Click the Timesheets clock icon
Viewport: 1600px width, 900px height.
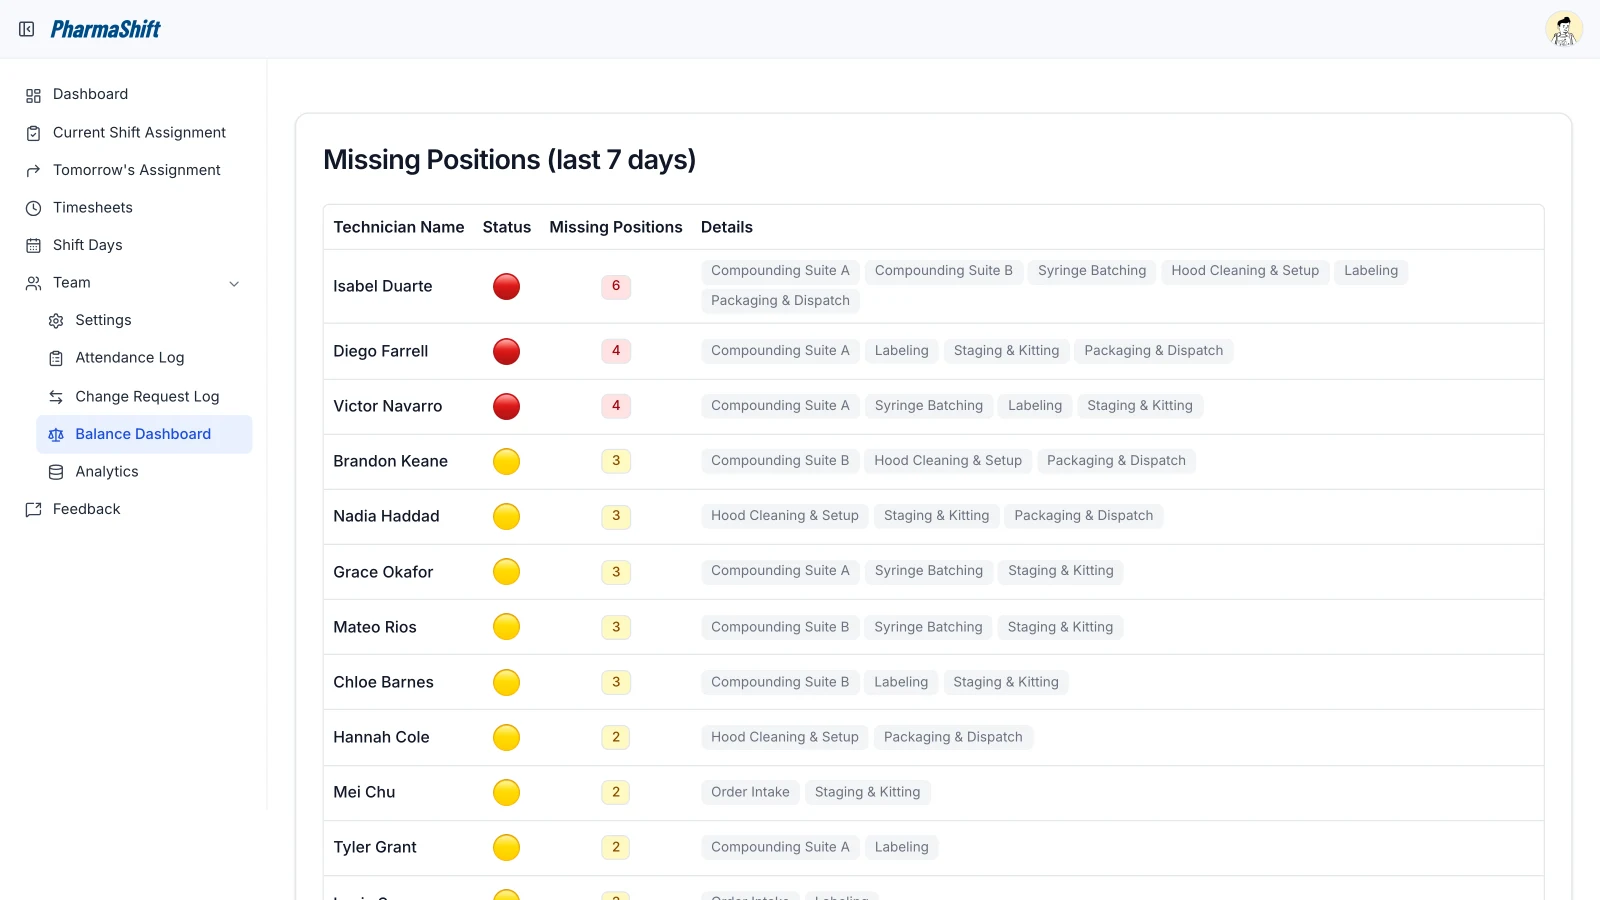pyautogui.click(x=33, y=208)
